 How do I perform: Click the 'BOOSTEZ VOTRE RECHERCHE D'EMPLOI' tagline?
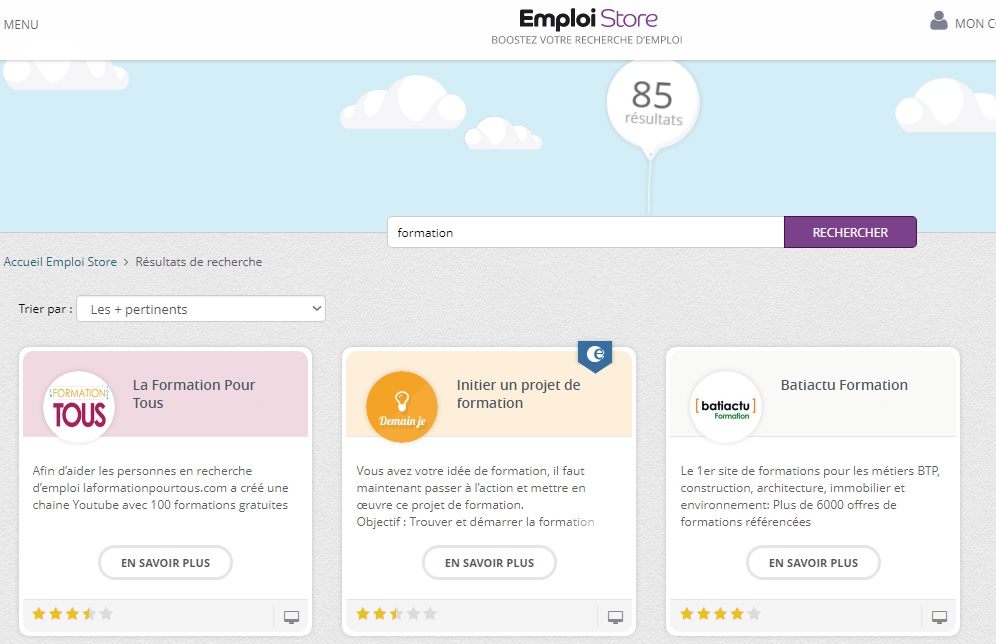(x=587, y=40)
